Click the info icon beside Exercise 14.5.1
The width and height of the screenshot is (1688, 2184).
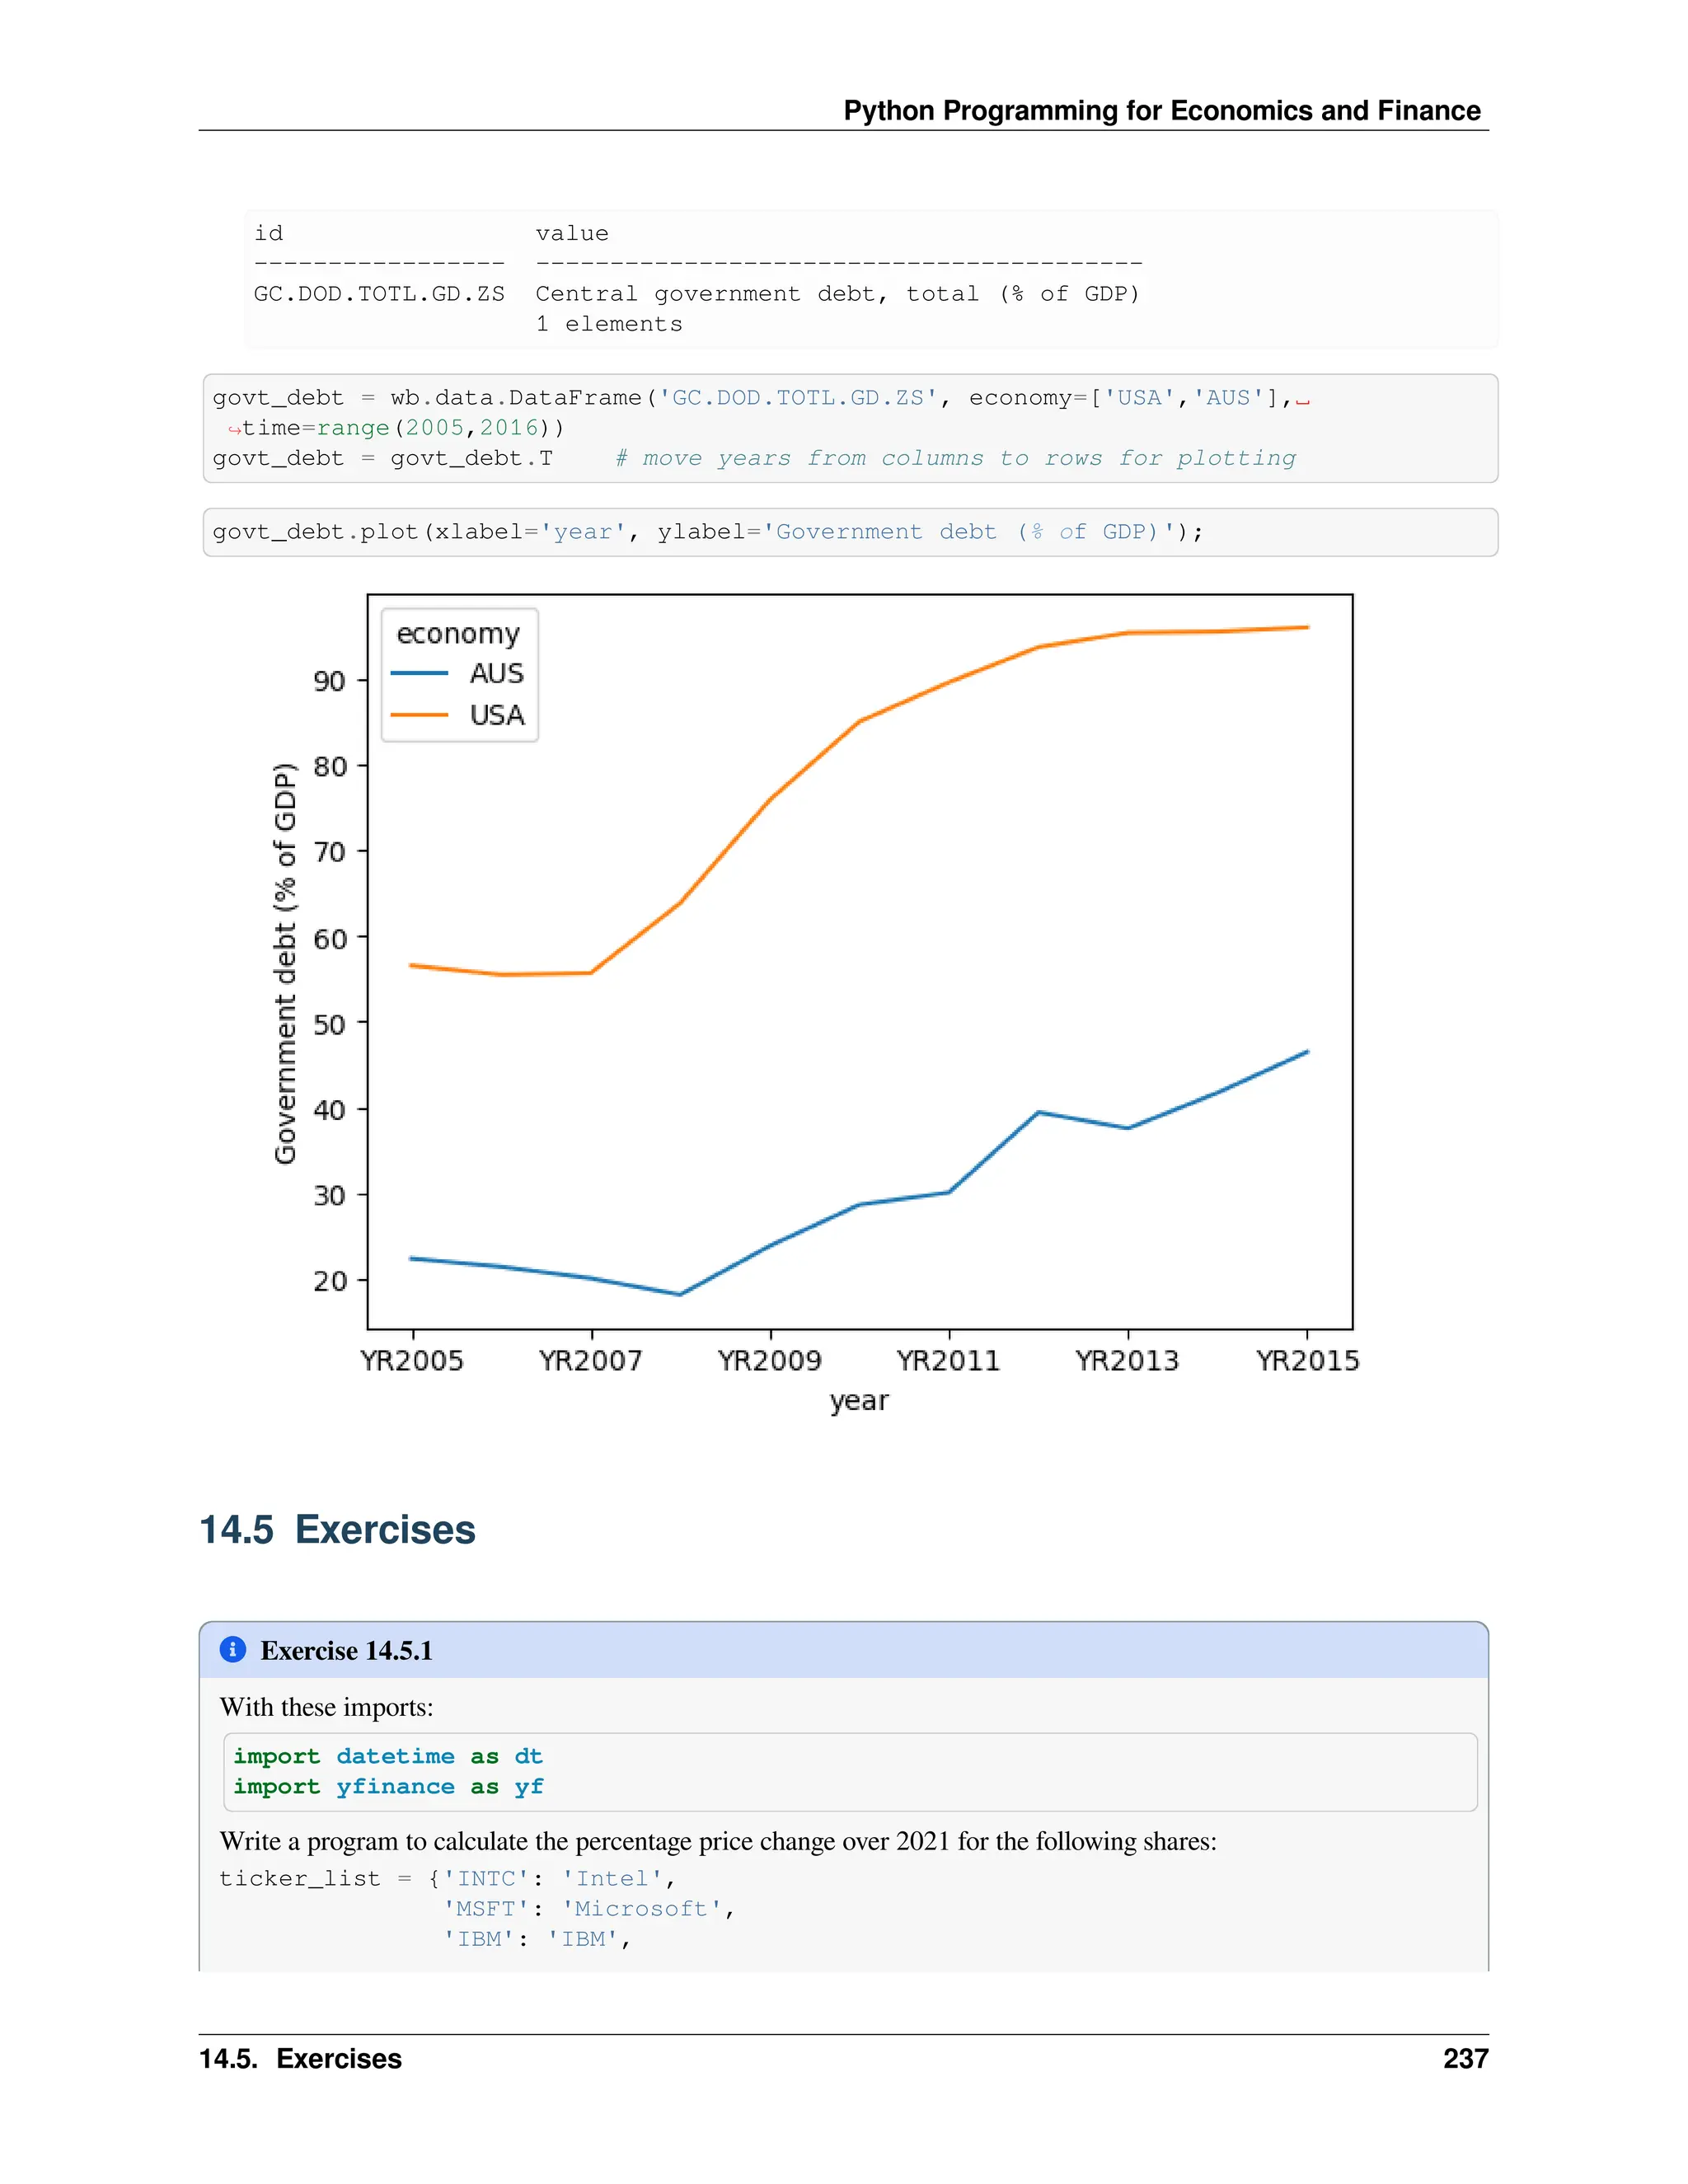point(232,1649)
